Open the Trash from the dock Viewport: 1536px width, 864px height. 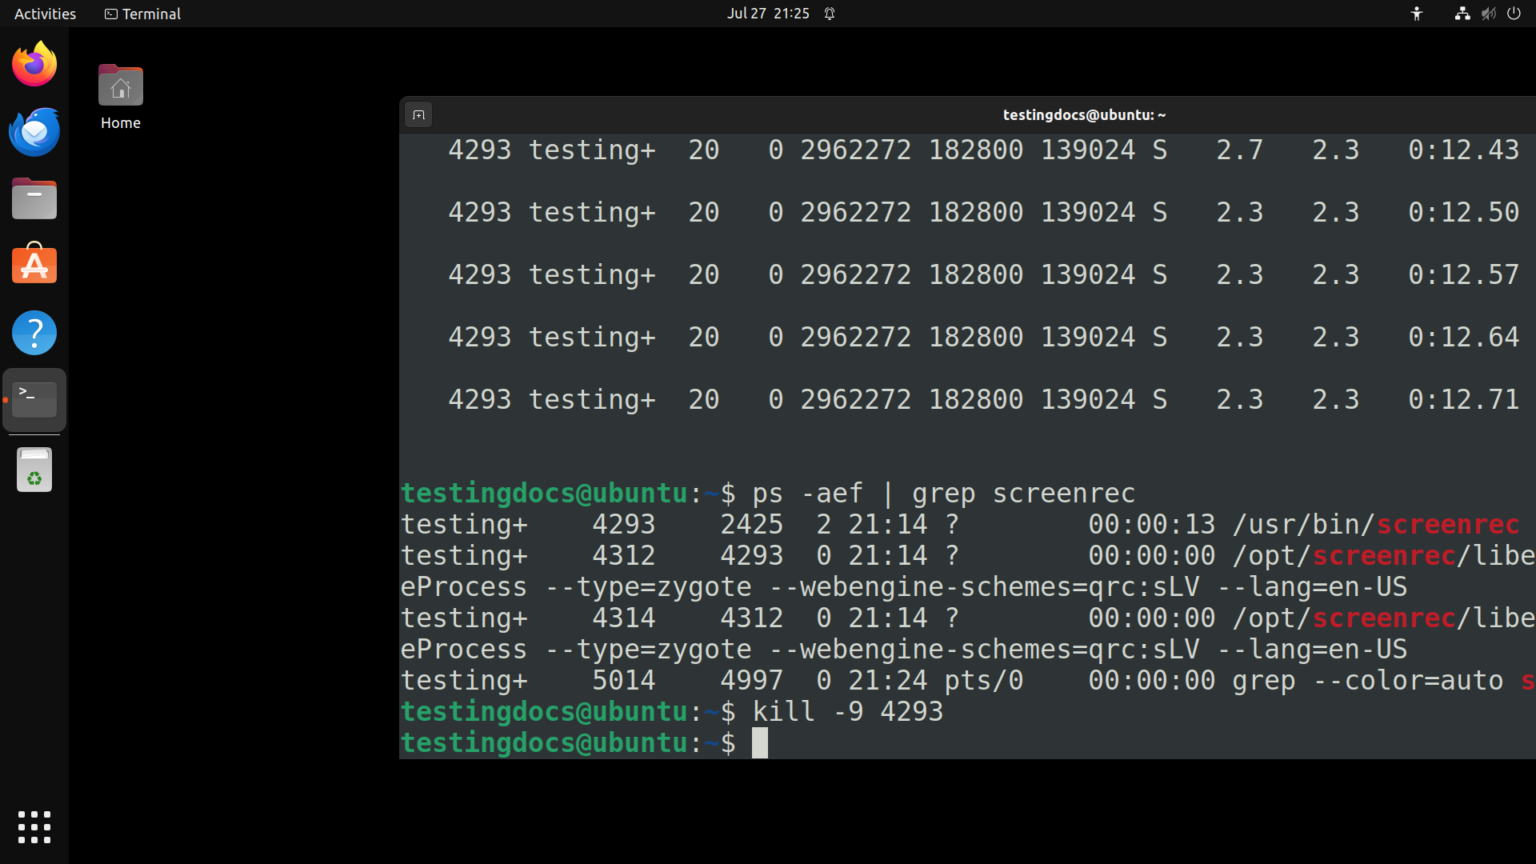pyautogui.click(x=34, y=469)
